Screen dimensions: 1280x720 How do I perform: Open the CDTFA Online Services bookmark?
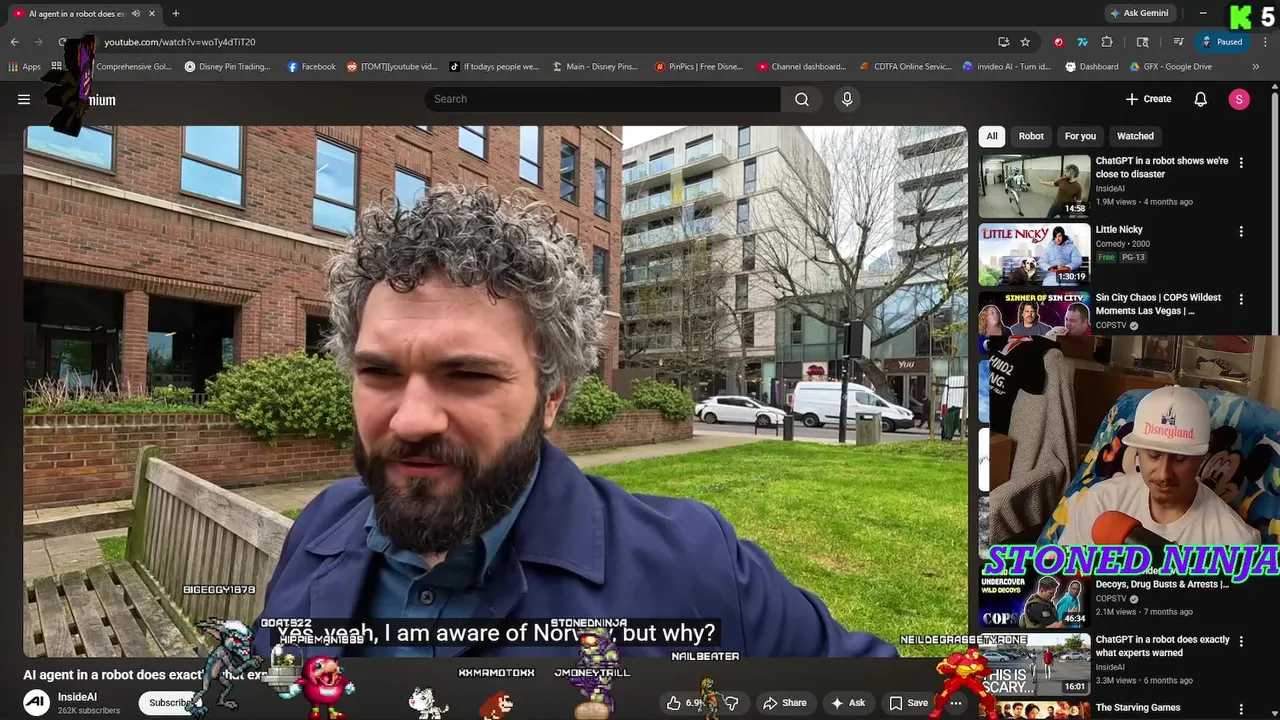[905, 67]
